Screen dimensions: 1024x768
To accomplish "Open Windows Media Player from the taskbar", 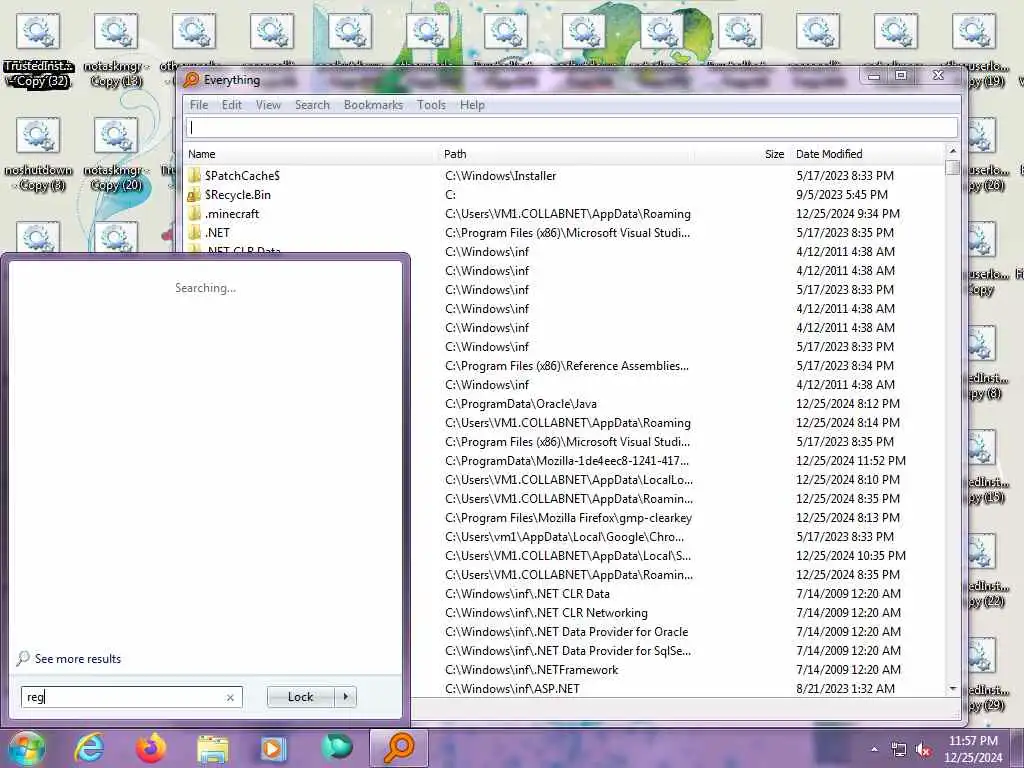I will tap(274, 748).
